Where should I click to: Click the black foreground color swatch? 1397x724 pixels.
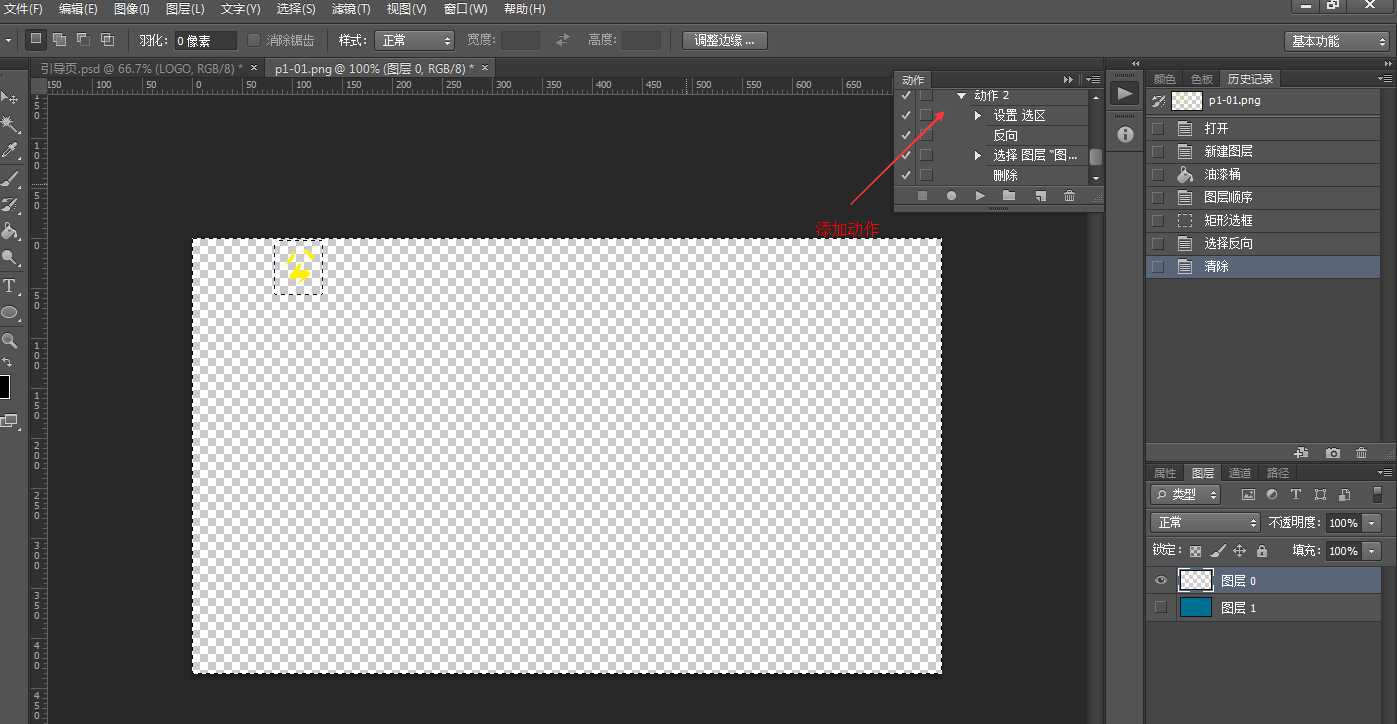click(4, 387)
